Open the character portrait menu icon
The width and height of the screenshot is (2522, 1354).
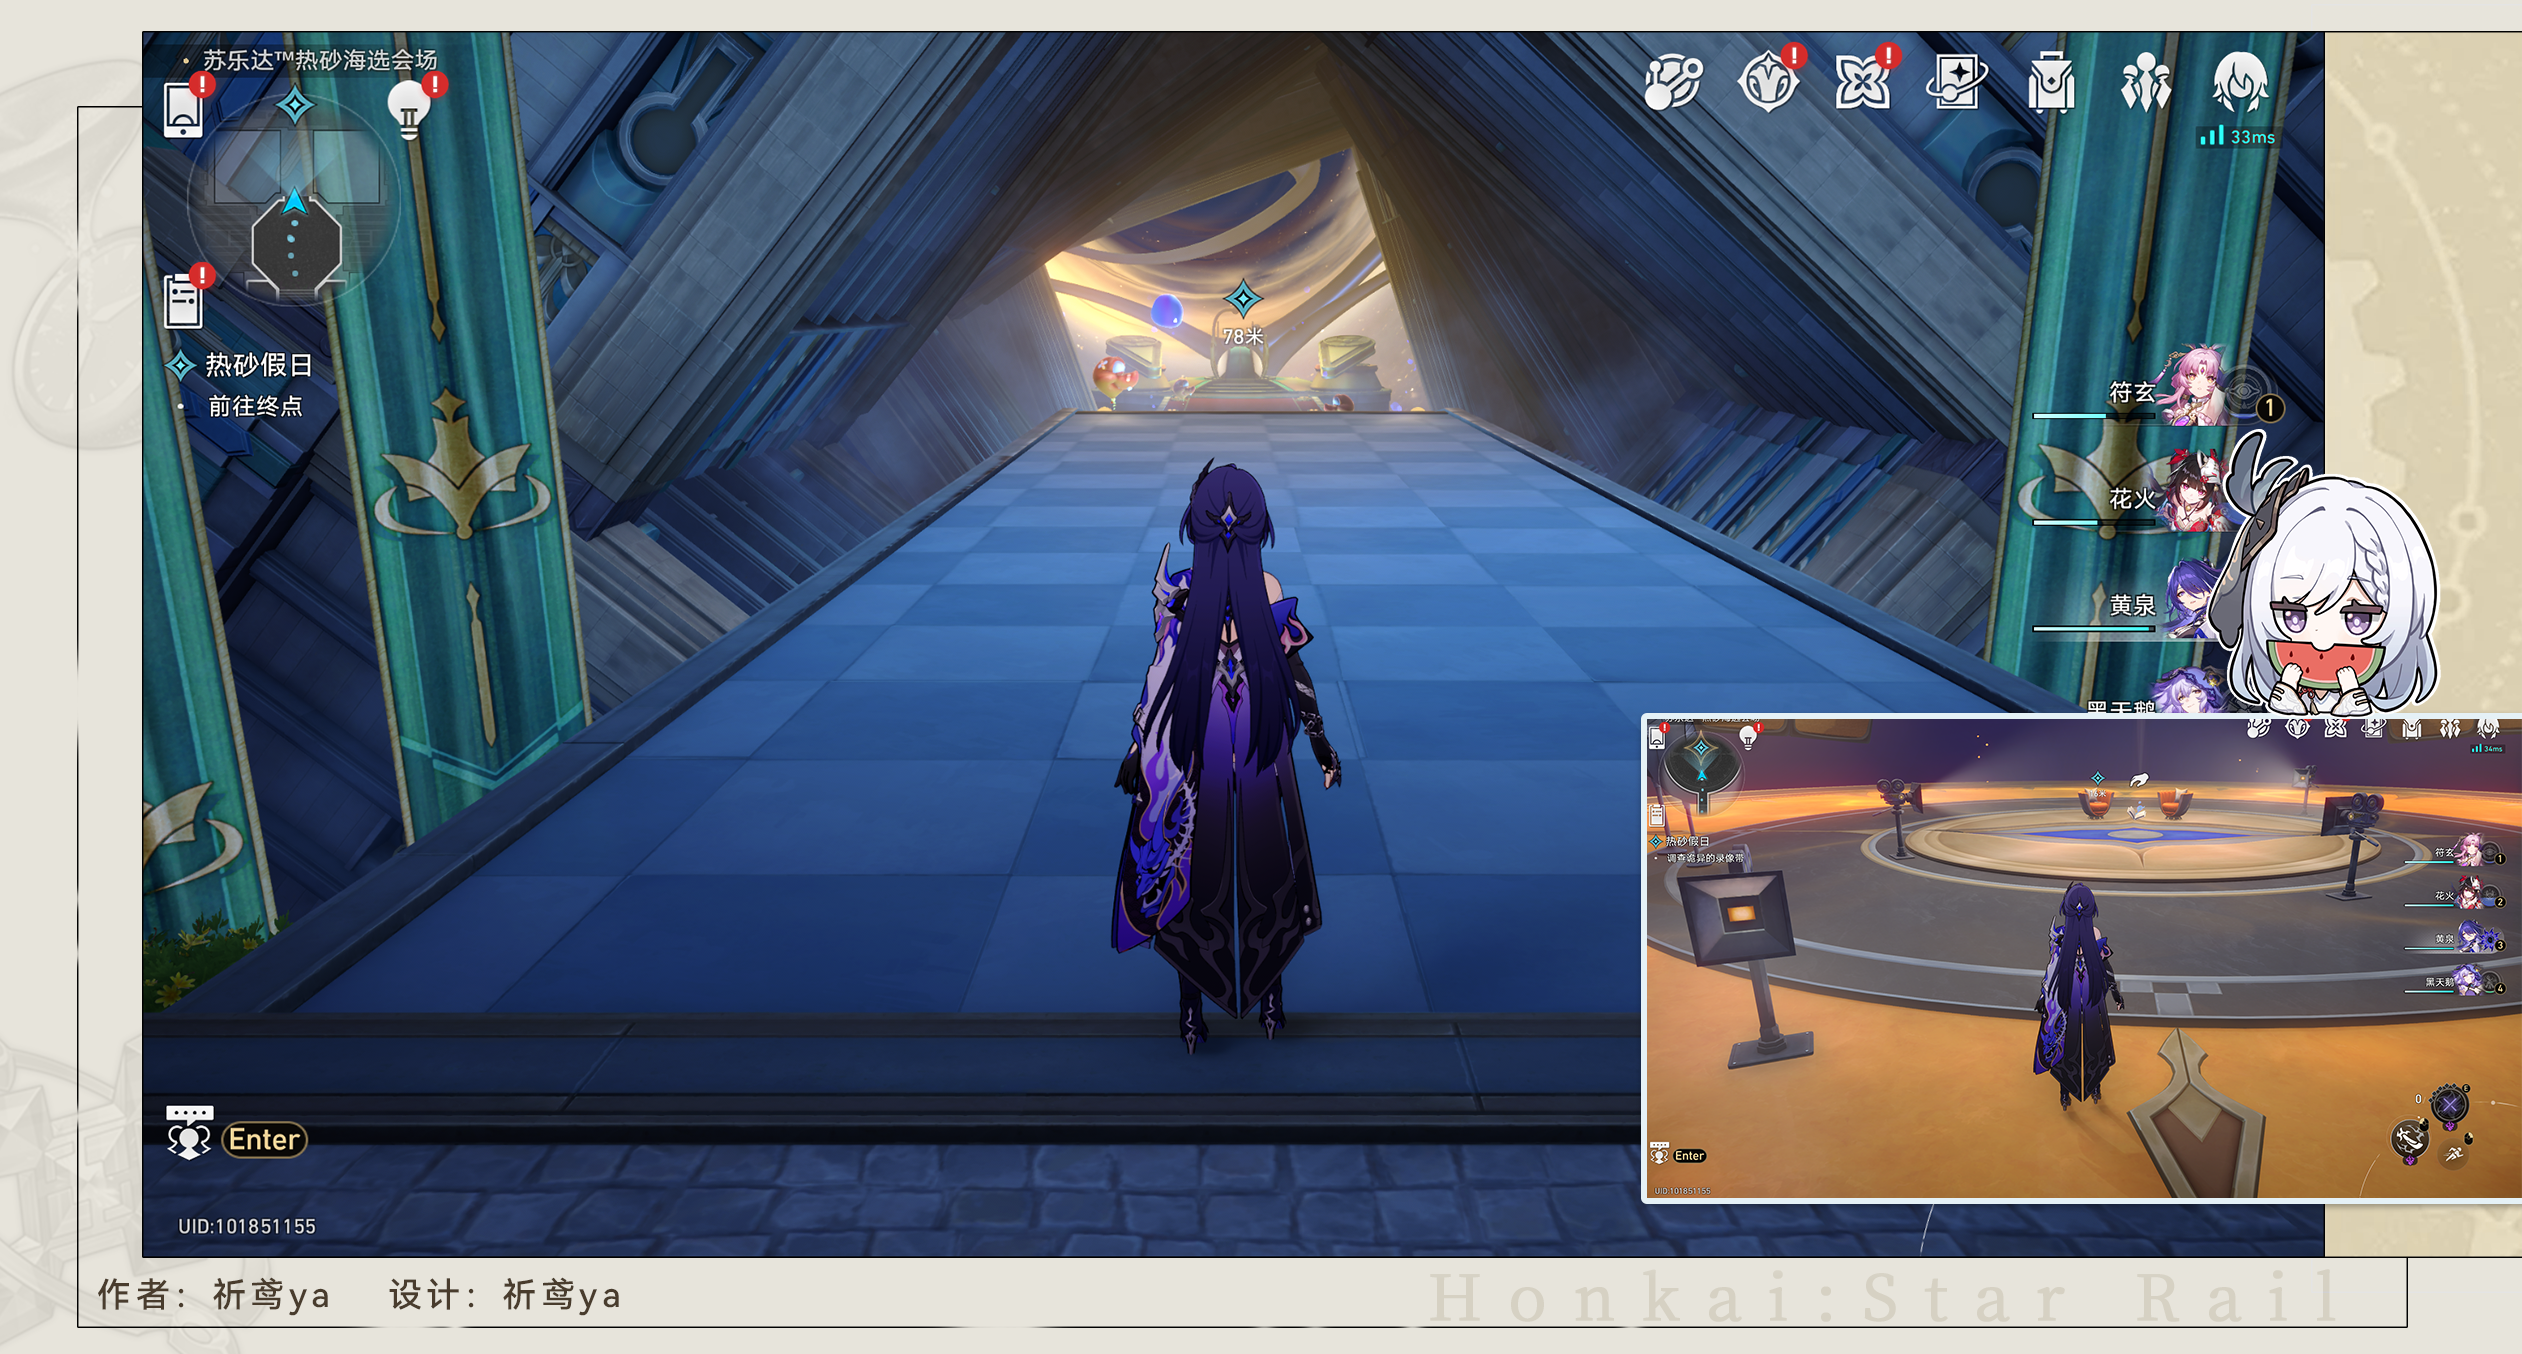[2239, 80]
